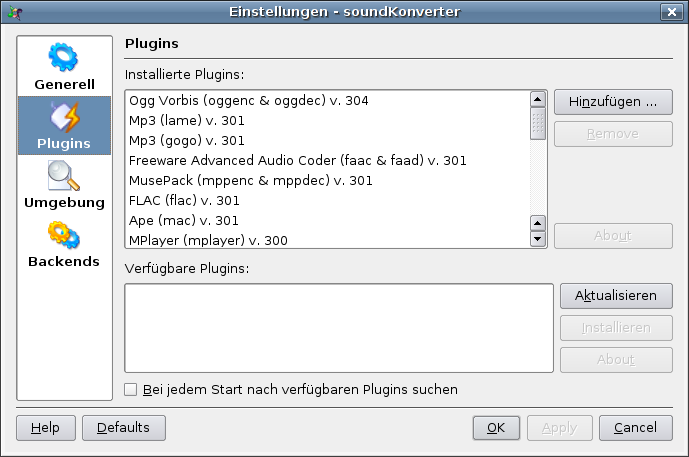
Task: Select the FLAC (flac) v. 301 plugin
Action: point(328,200)
